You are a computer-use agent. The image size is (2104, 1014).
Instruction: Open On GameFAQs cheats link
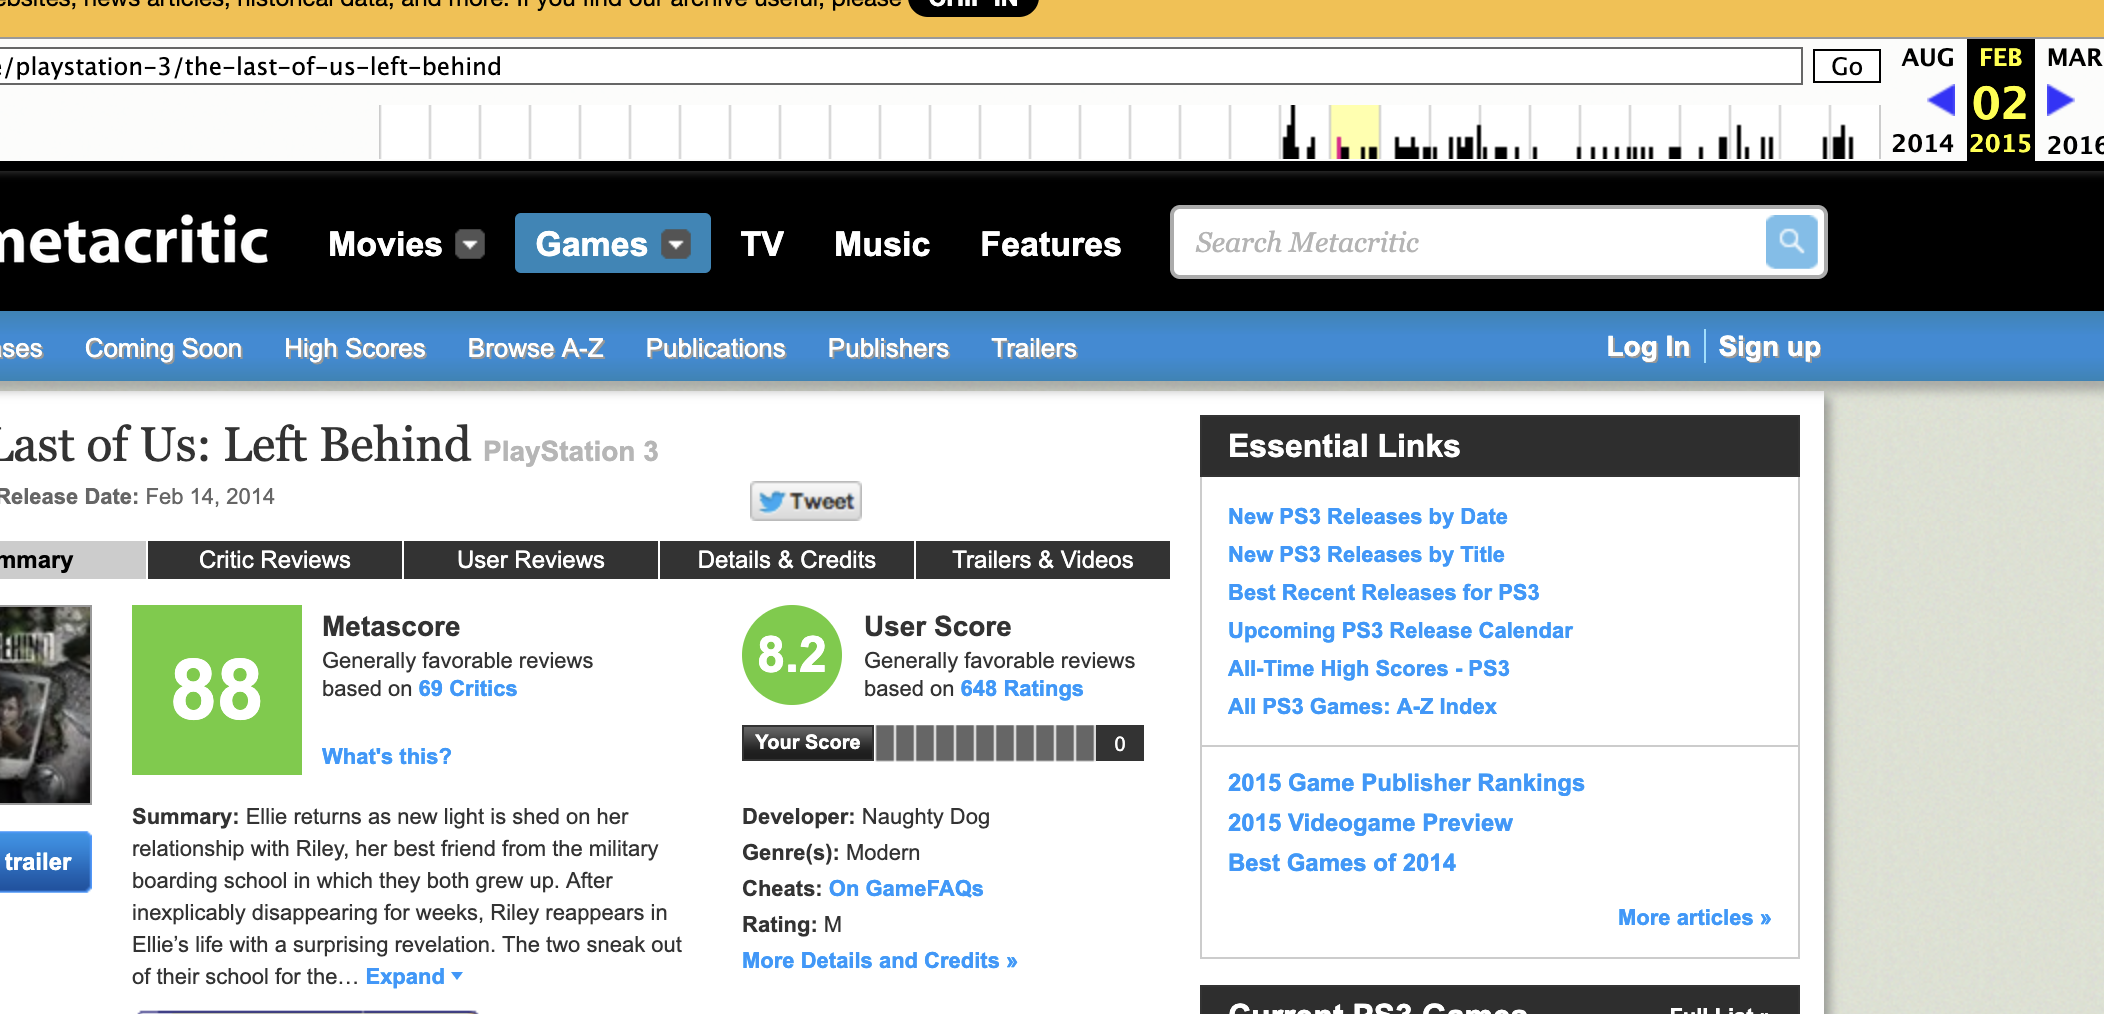(906, 889)
